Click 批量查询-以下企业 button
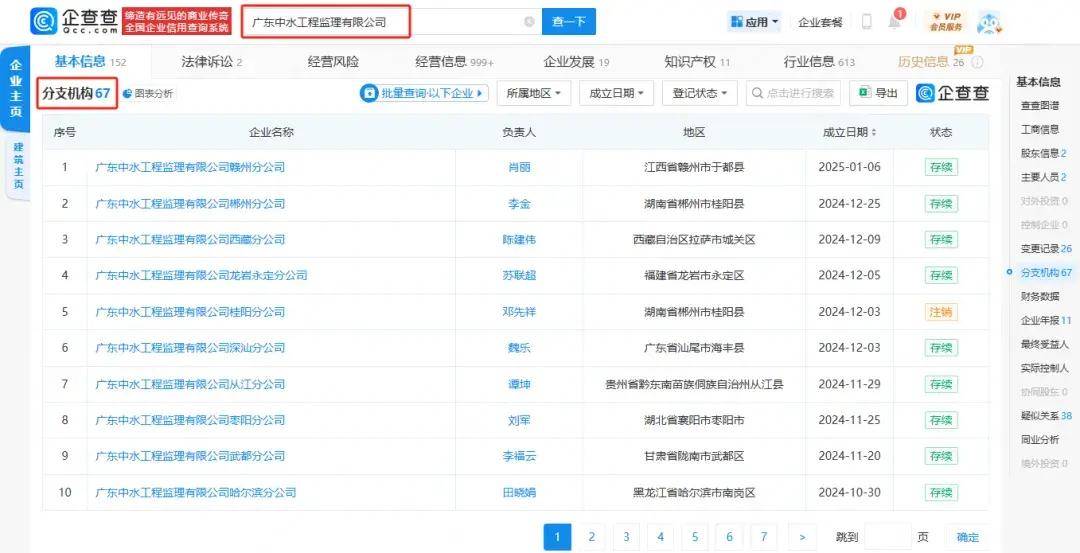This screenshot has height=553, width=1080. 424,93
